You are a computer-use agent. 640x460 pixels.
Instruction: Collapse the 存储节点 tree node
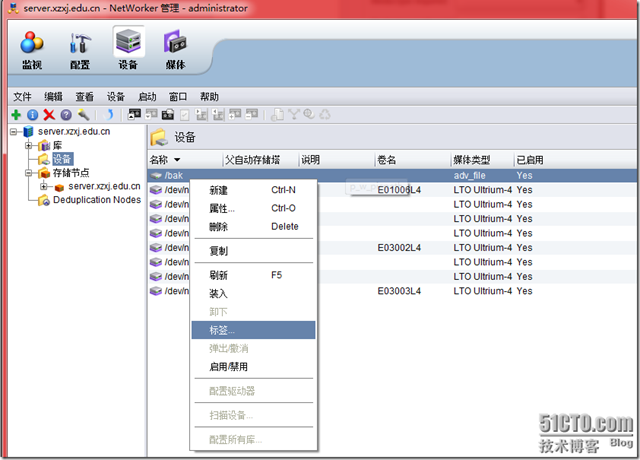pos(29,173)
